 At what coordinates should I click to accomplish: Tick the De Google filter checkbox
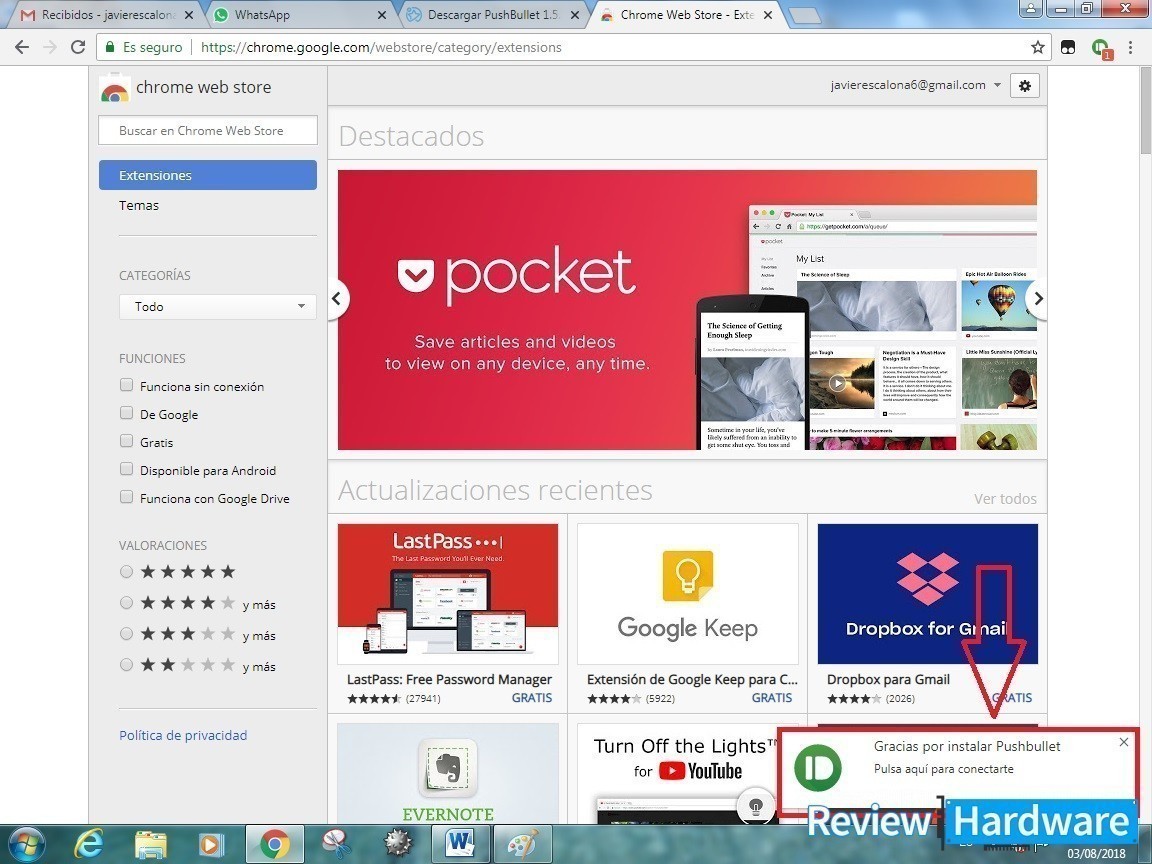126,413
